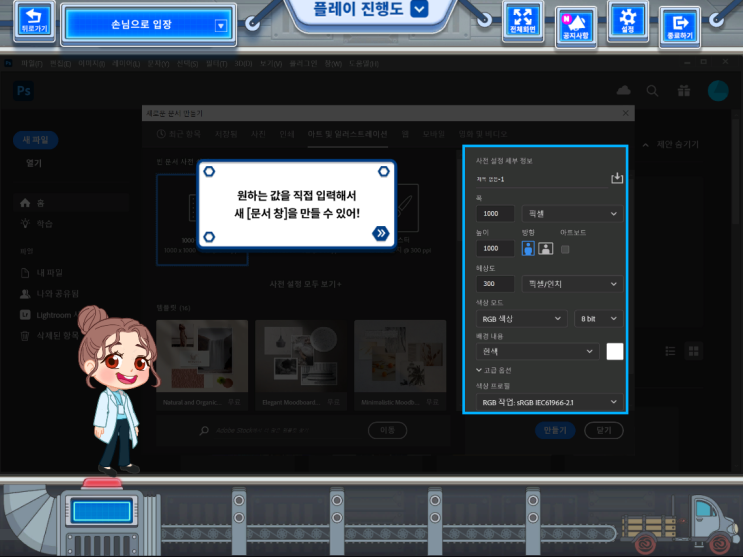
Task: Click the 나와 공유됨 people icon
Action: (25, 294)
